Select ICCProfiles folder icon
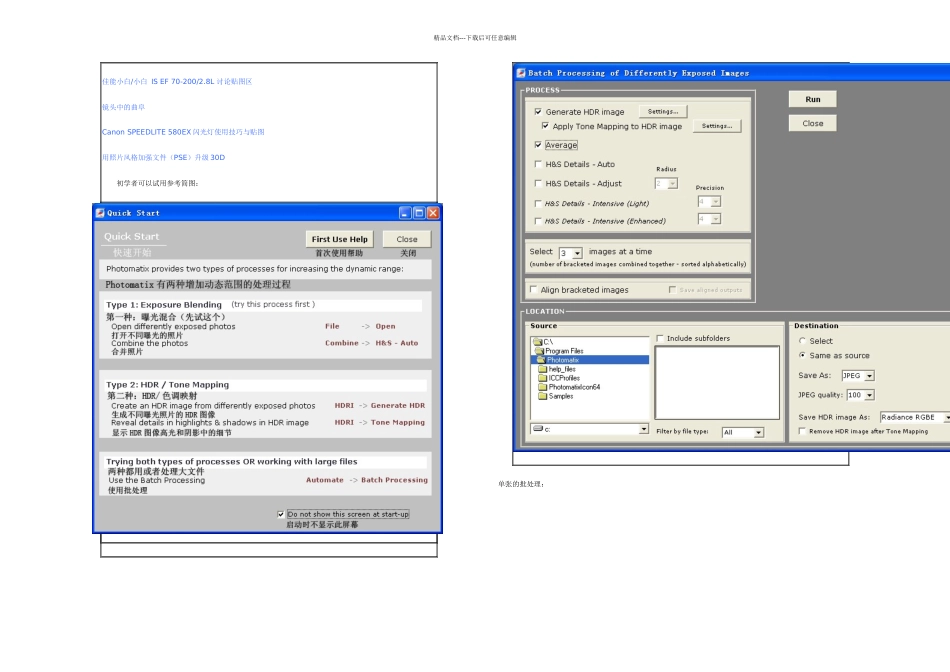Viewport: 950px width, 672px height. [542, 378]
